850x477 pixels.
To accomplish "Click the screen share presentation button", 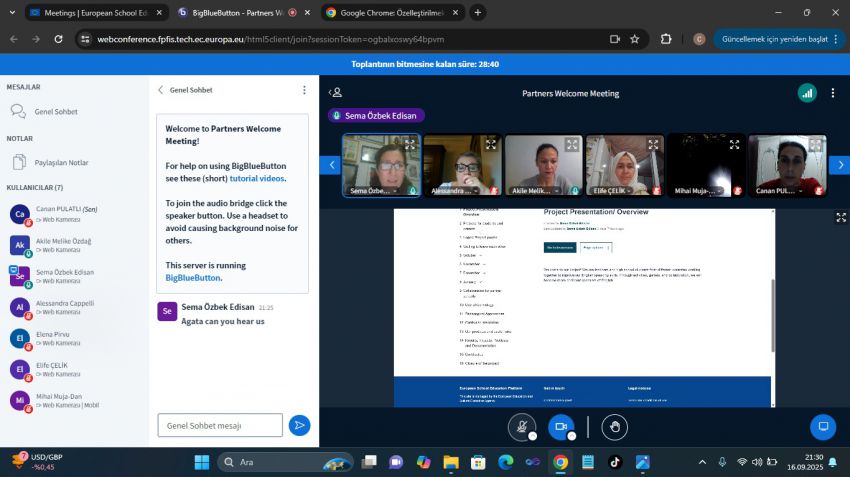I will click(x=822, y=426).
